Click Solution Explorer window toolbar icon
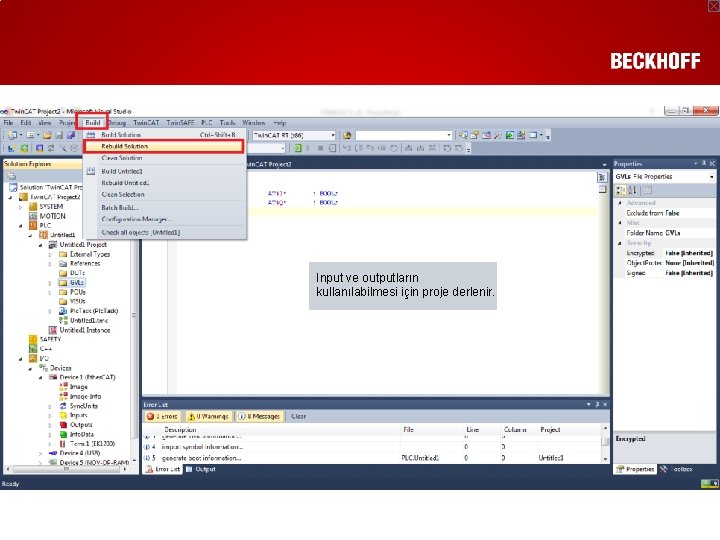 coord(463,135)
